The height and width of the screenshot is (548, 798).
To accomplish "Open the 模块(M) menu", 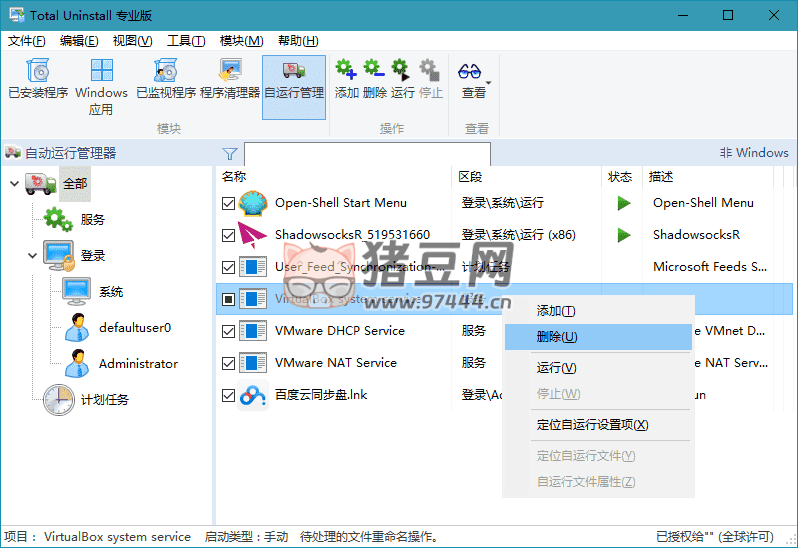I will 241,41.
